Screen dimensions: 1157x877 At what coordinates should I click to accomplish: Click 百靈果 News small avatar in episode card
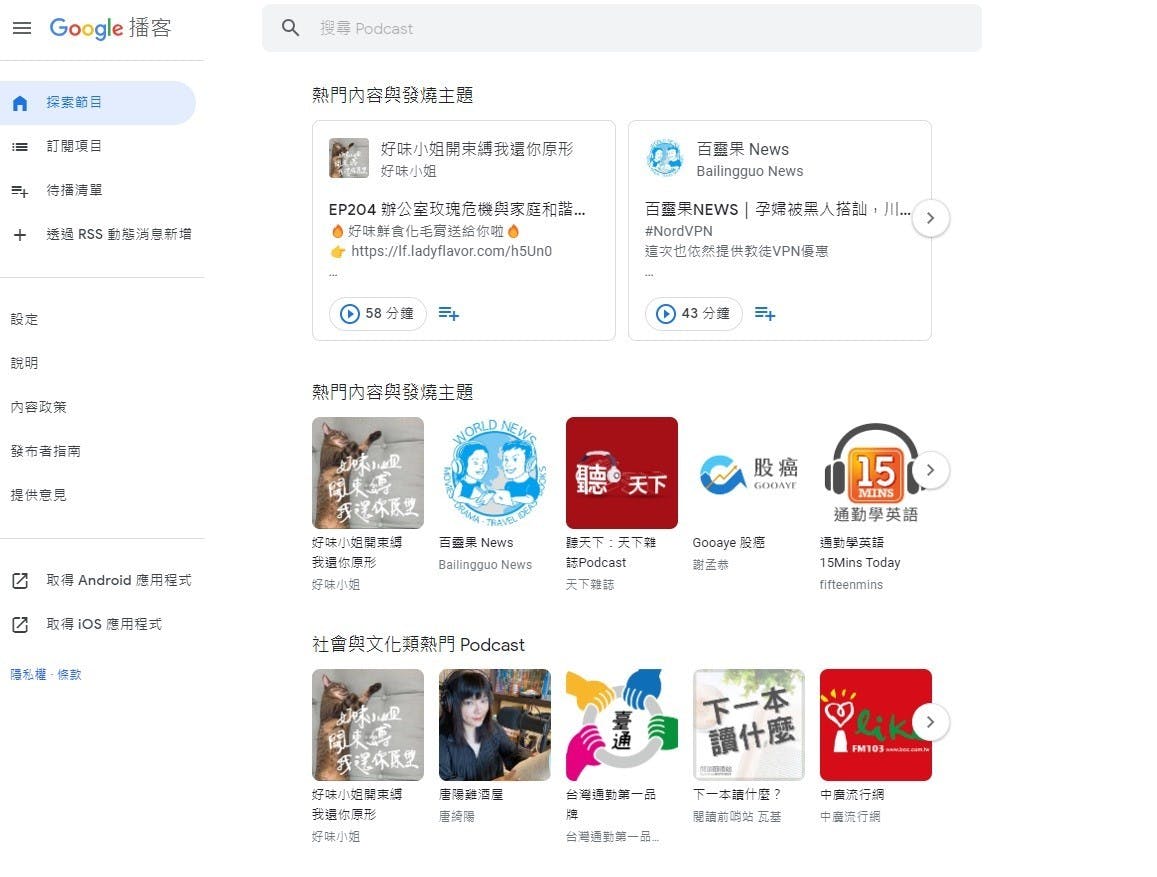click(665, 158)
